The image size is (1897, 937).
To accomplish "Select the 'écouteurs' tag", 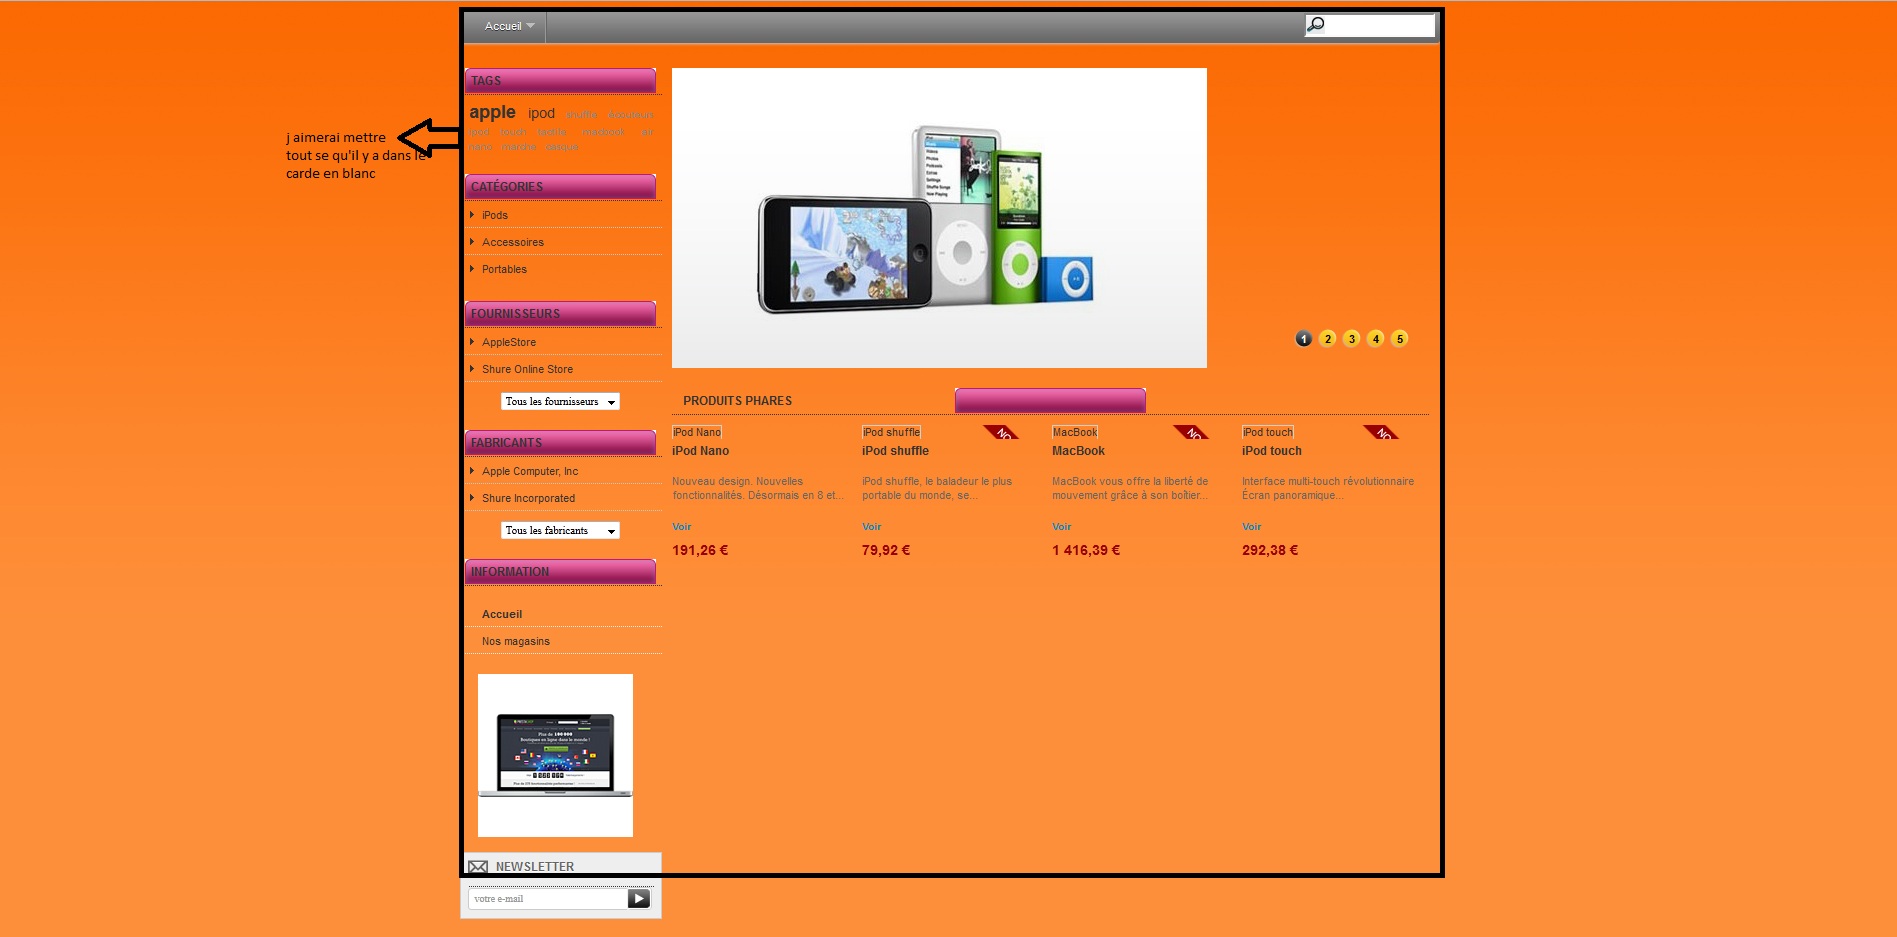I will click(631, 115).
